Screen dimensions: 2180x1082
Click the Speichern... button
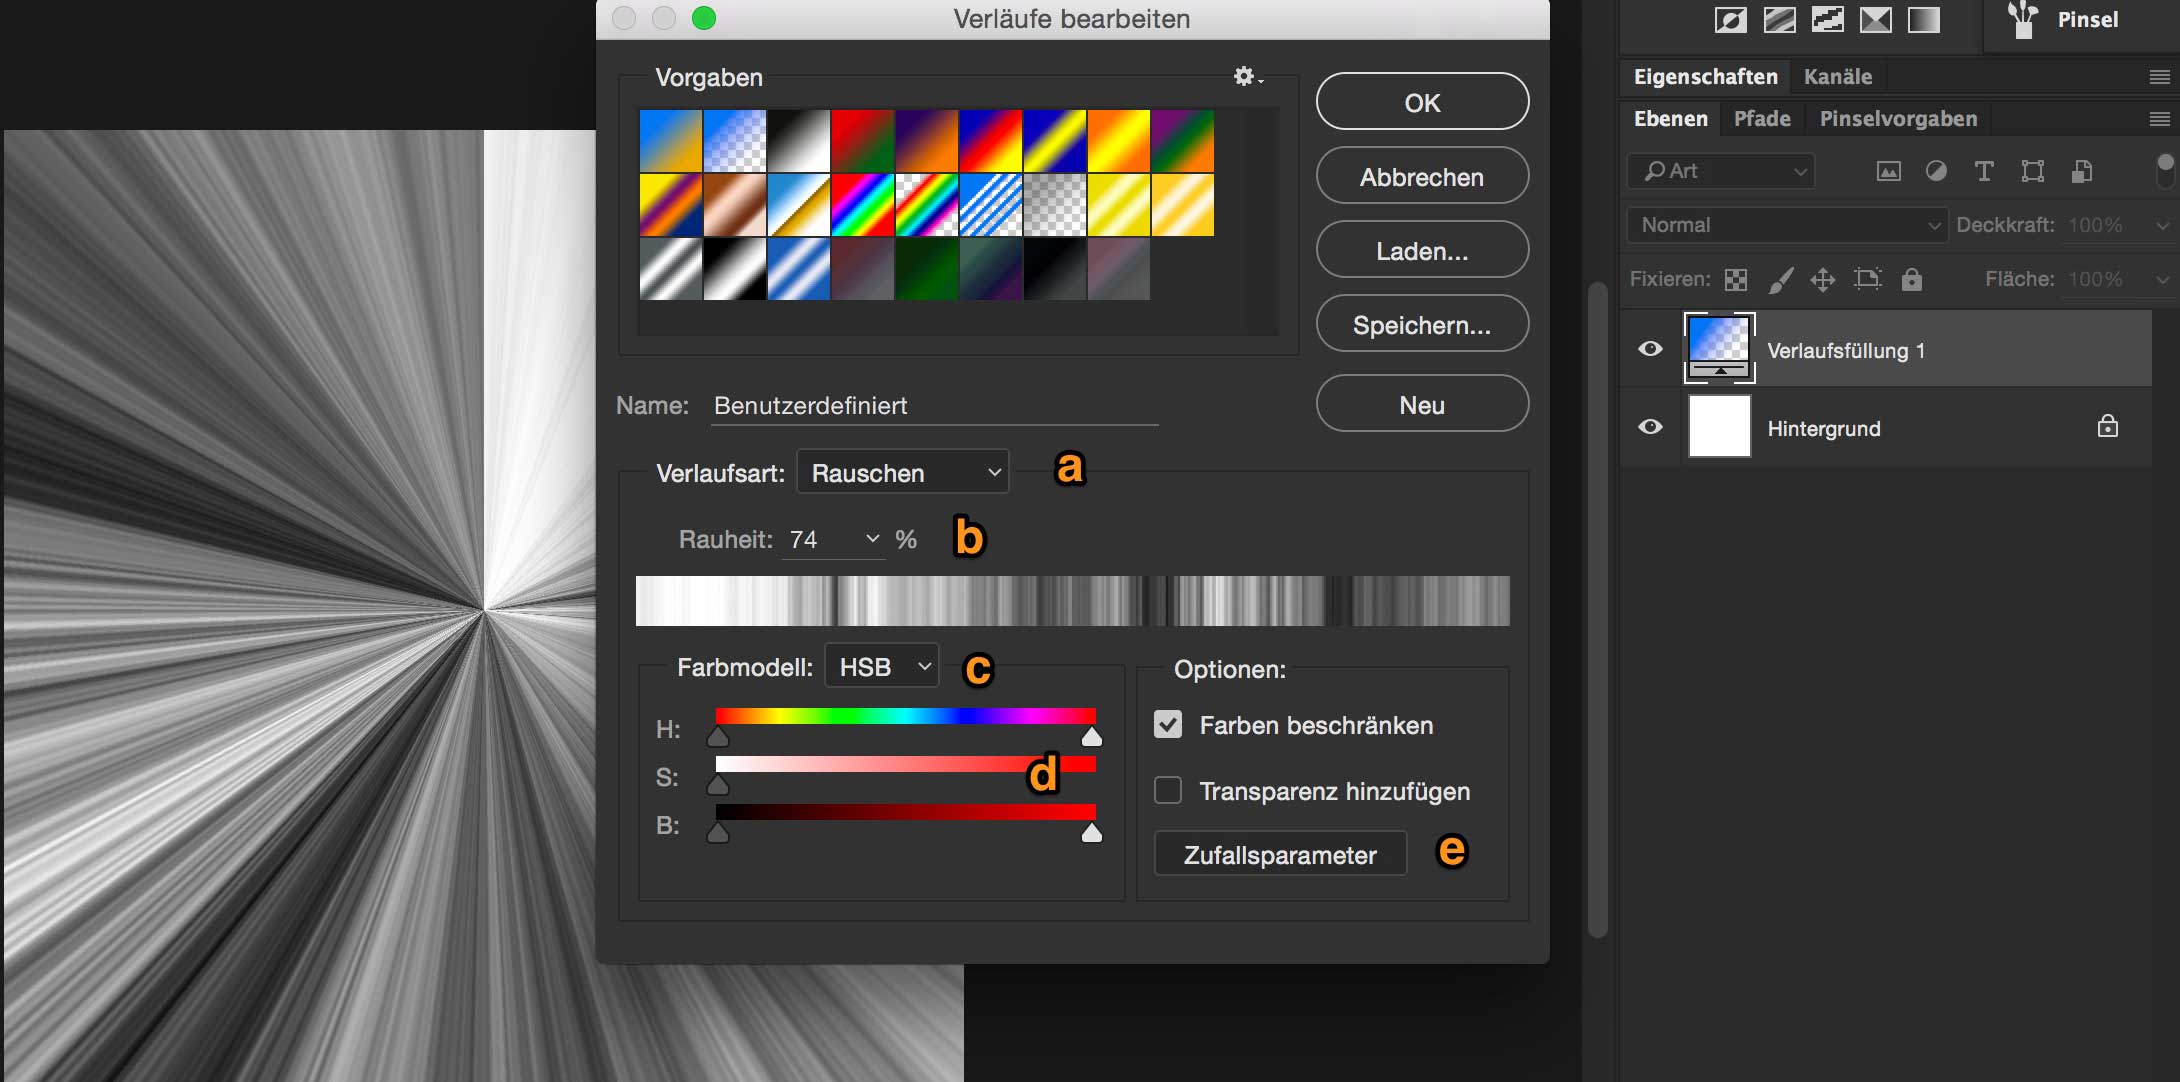point(1421,325)
